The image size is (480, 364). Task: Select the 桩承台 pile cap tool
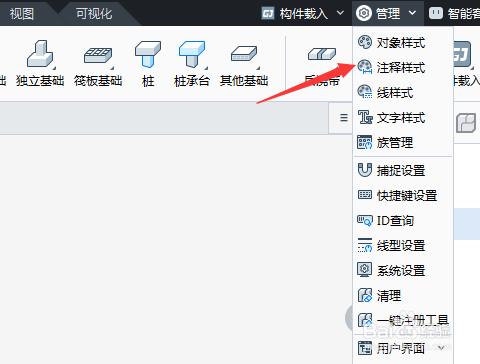pos(192,63)
